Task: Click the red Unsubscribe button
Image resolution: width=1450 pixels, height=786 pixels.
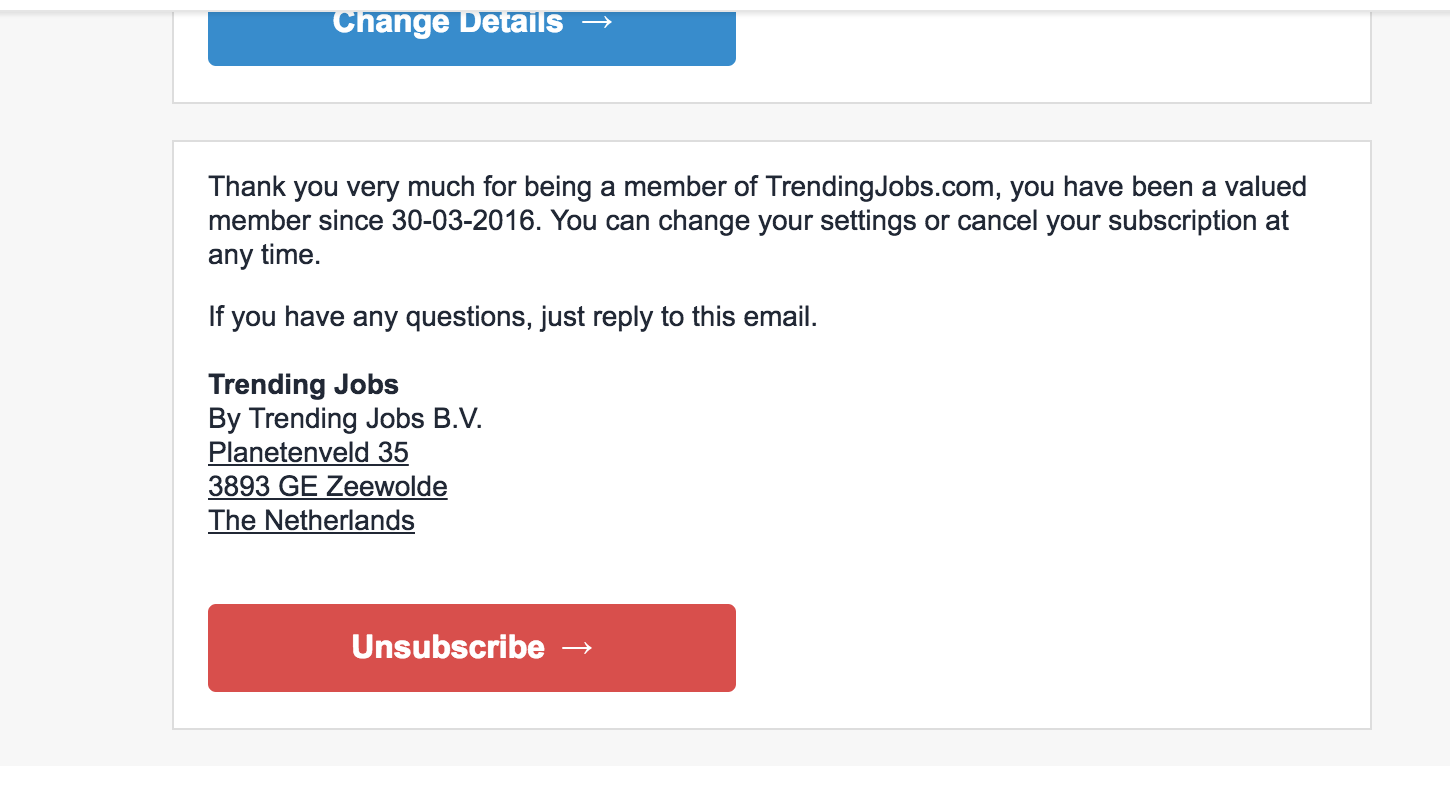Action: pos(472,647)
